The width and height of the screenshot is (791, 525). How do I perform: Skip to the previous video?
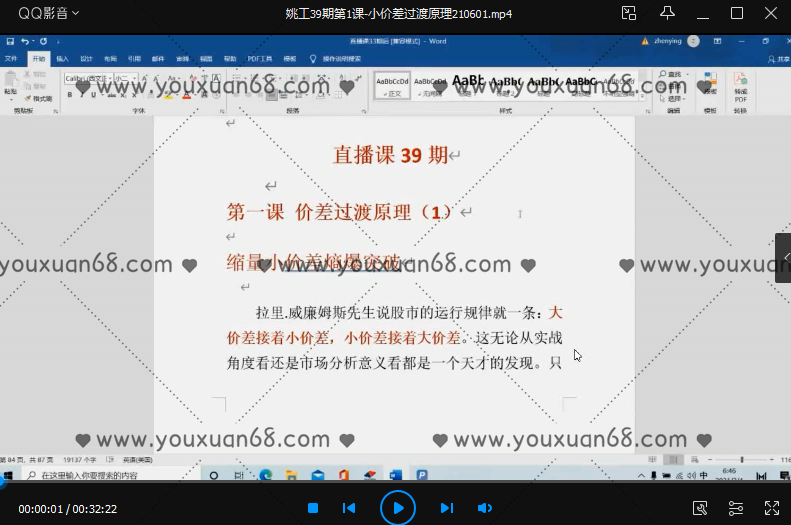349,508
